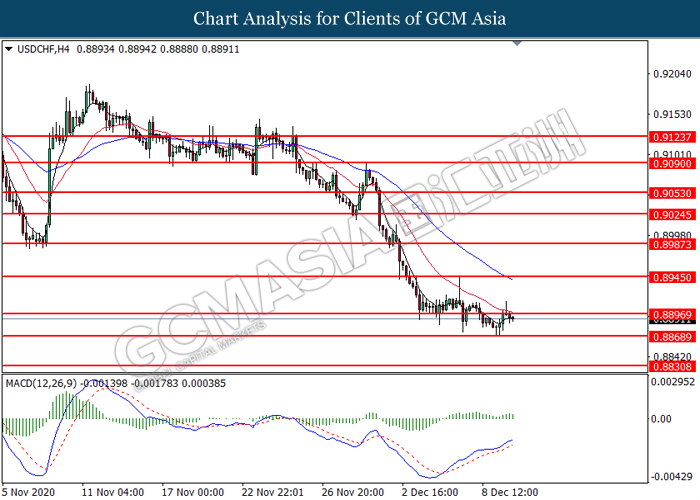Click the 17 Nov 00:00 time label

pos(193,492)
